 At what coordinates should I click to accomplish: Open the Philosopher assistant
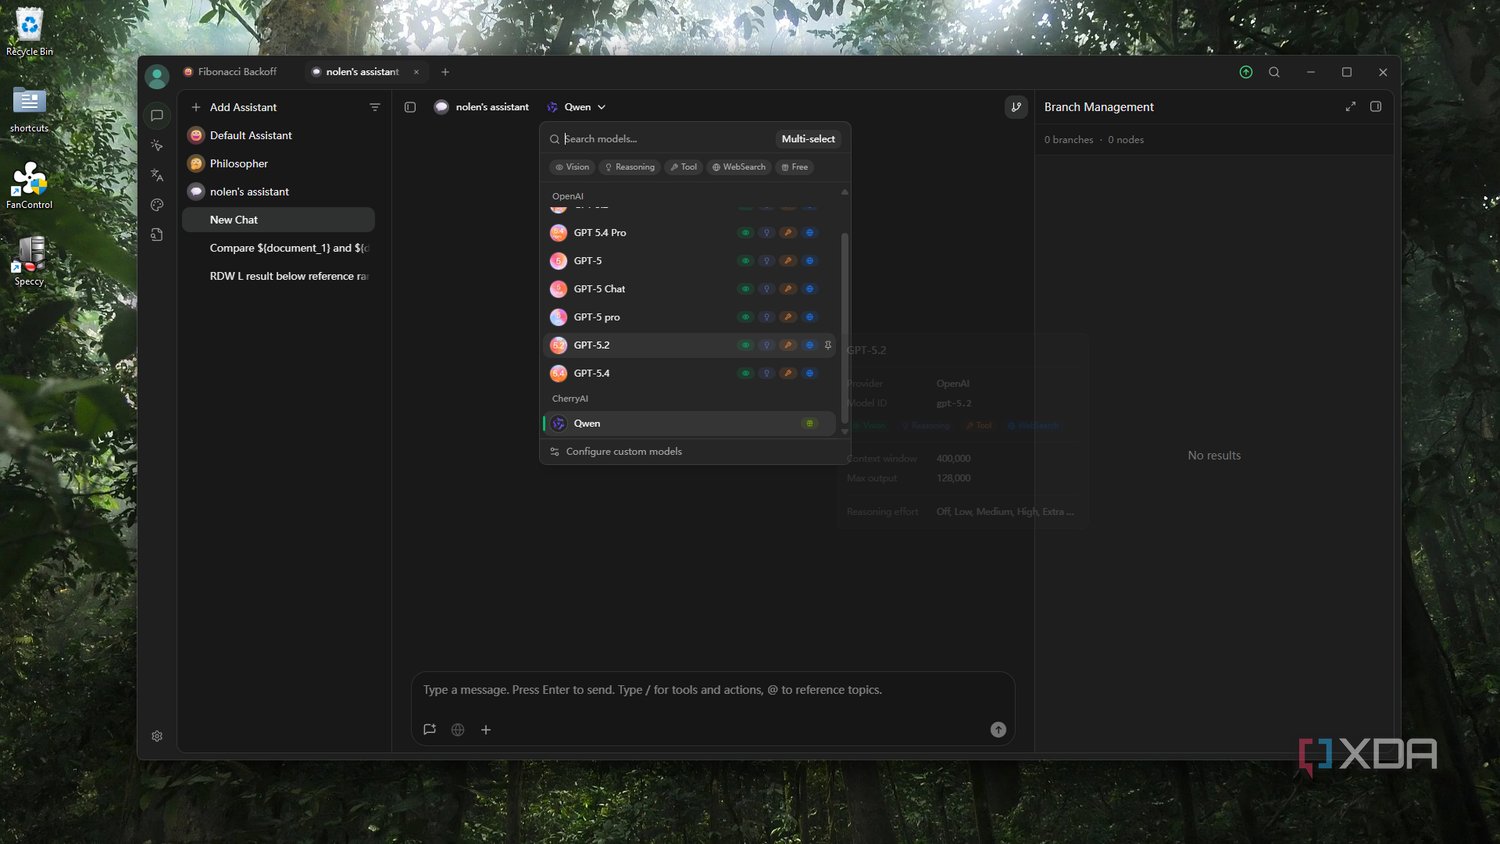(279, 163)
